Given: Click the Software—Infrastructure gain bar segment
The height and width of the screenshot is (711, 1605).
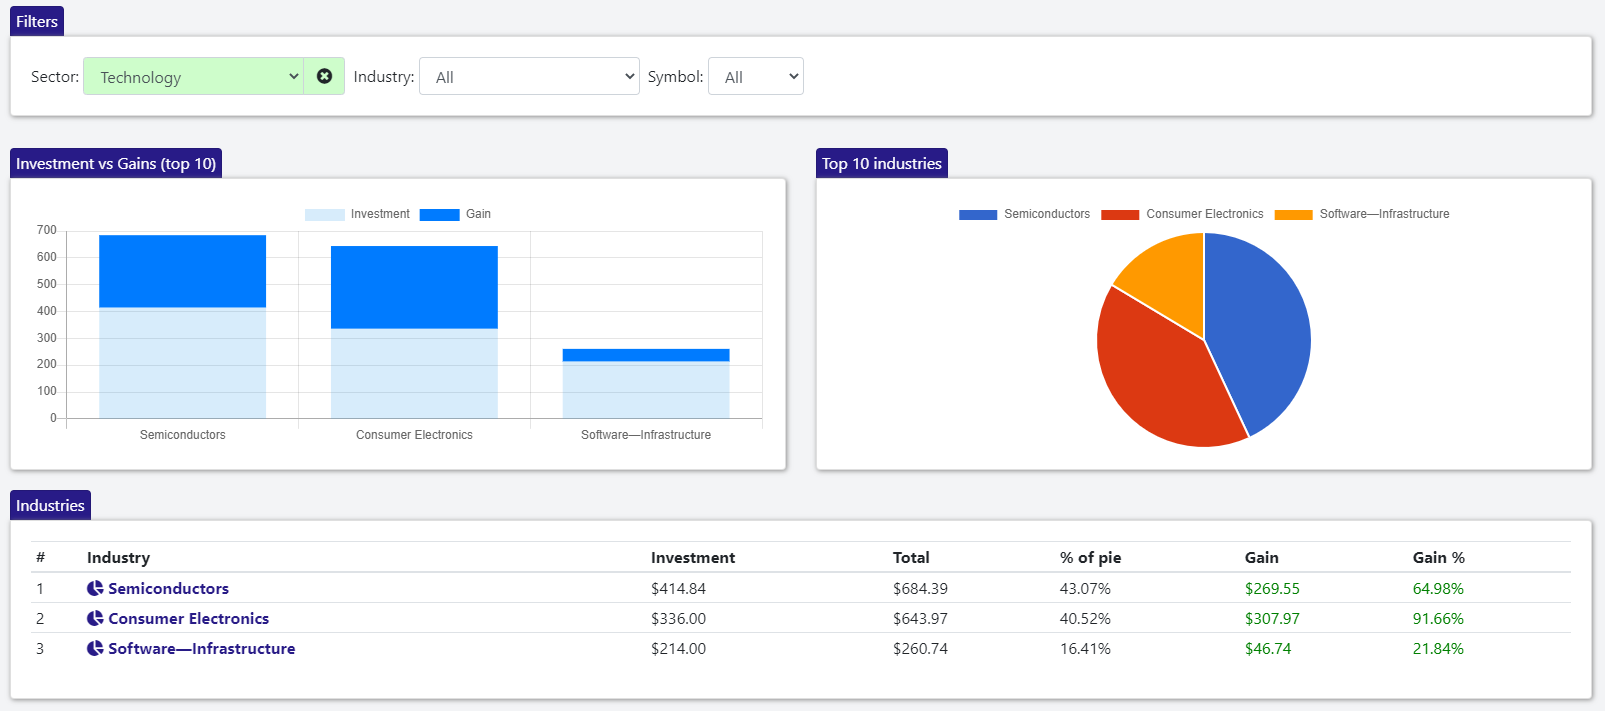Looking at the screenshot, I should 646,355.
